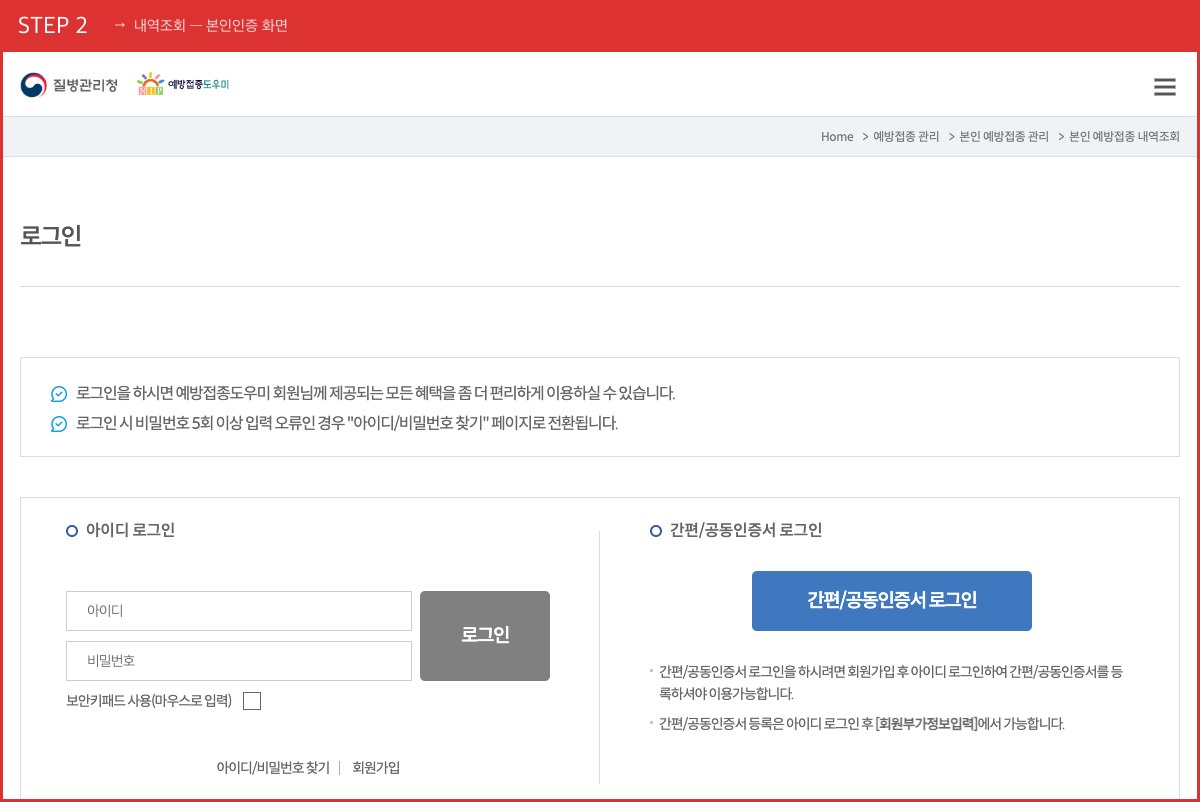Click notice about 회원님께 제공되는 모든 혜택

point(375,393)
